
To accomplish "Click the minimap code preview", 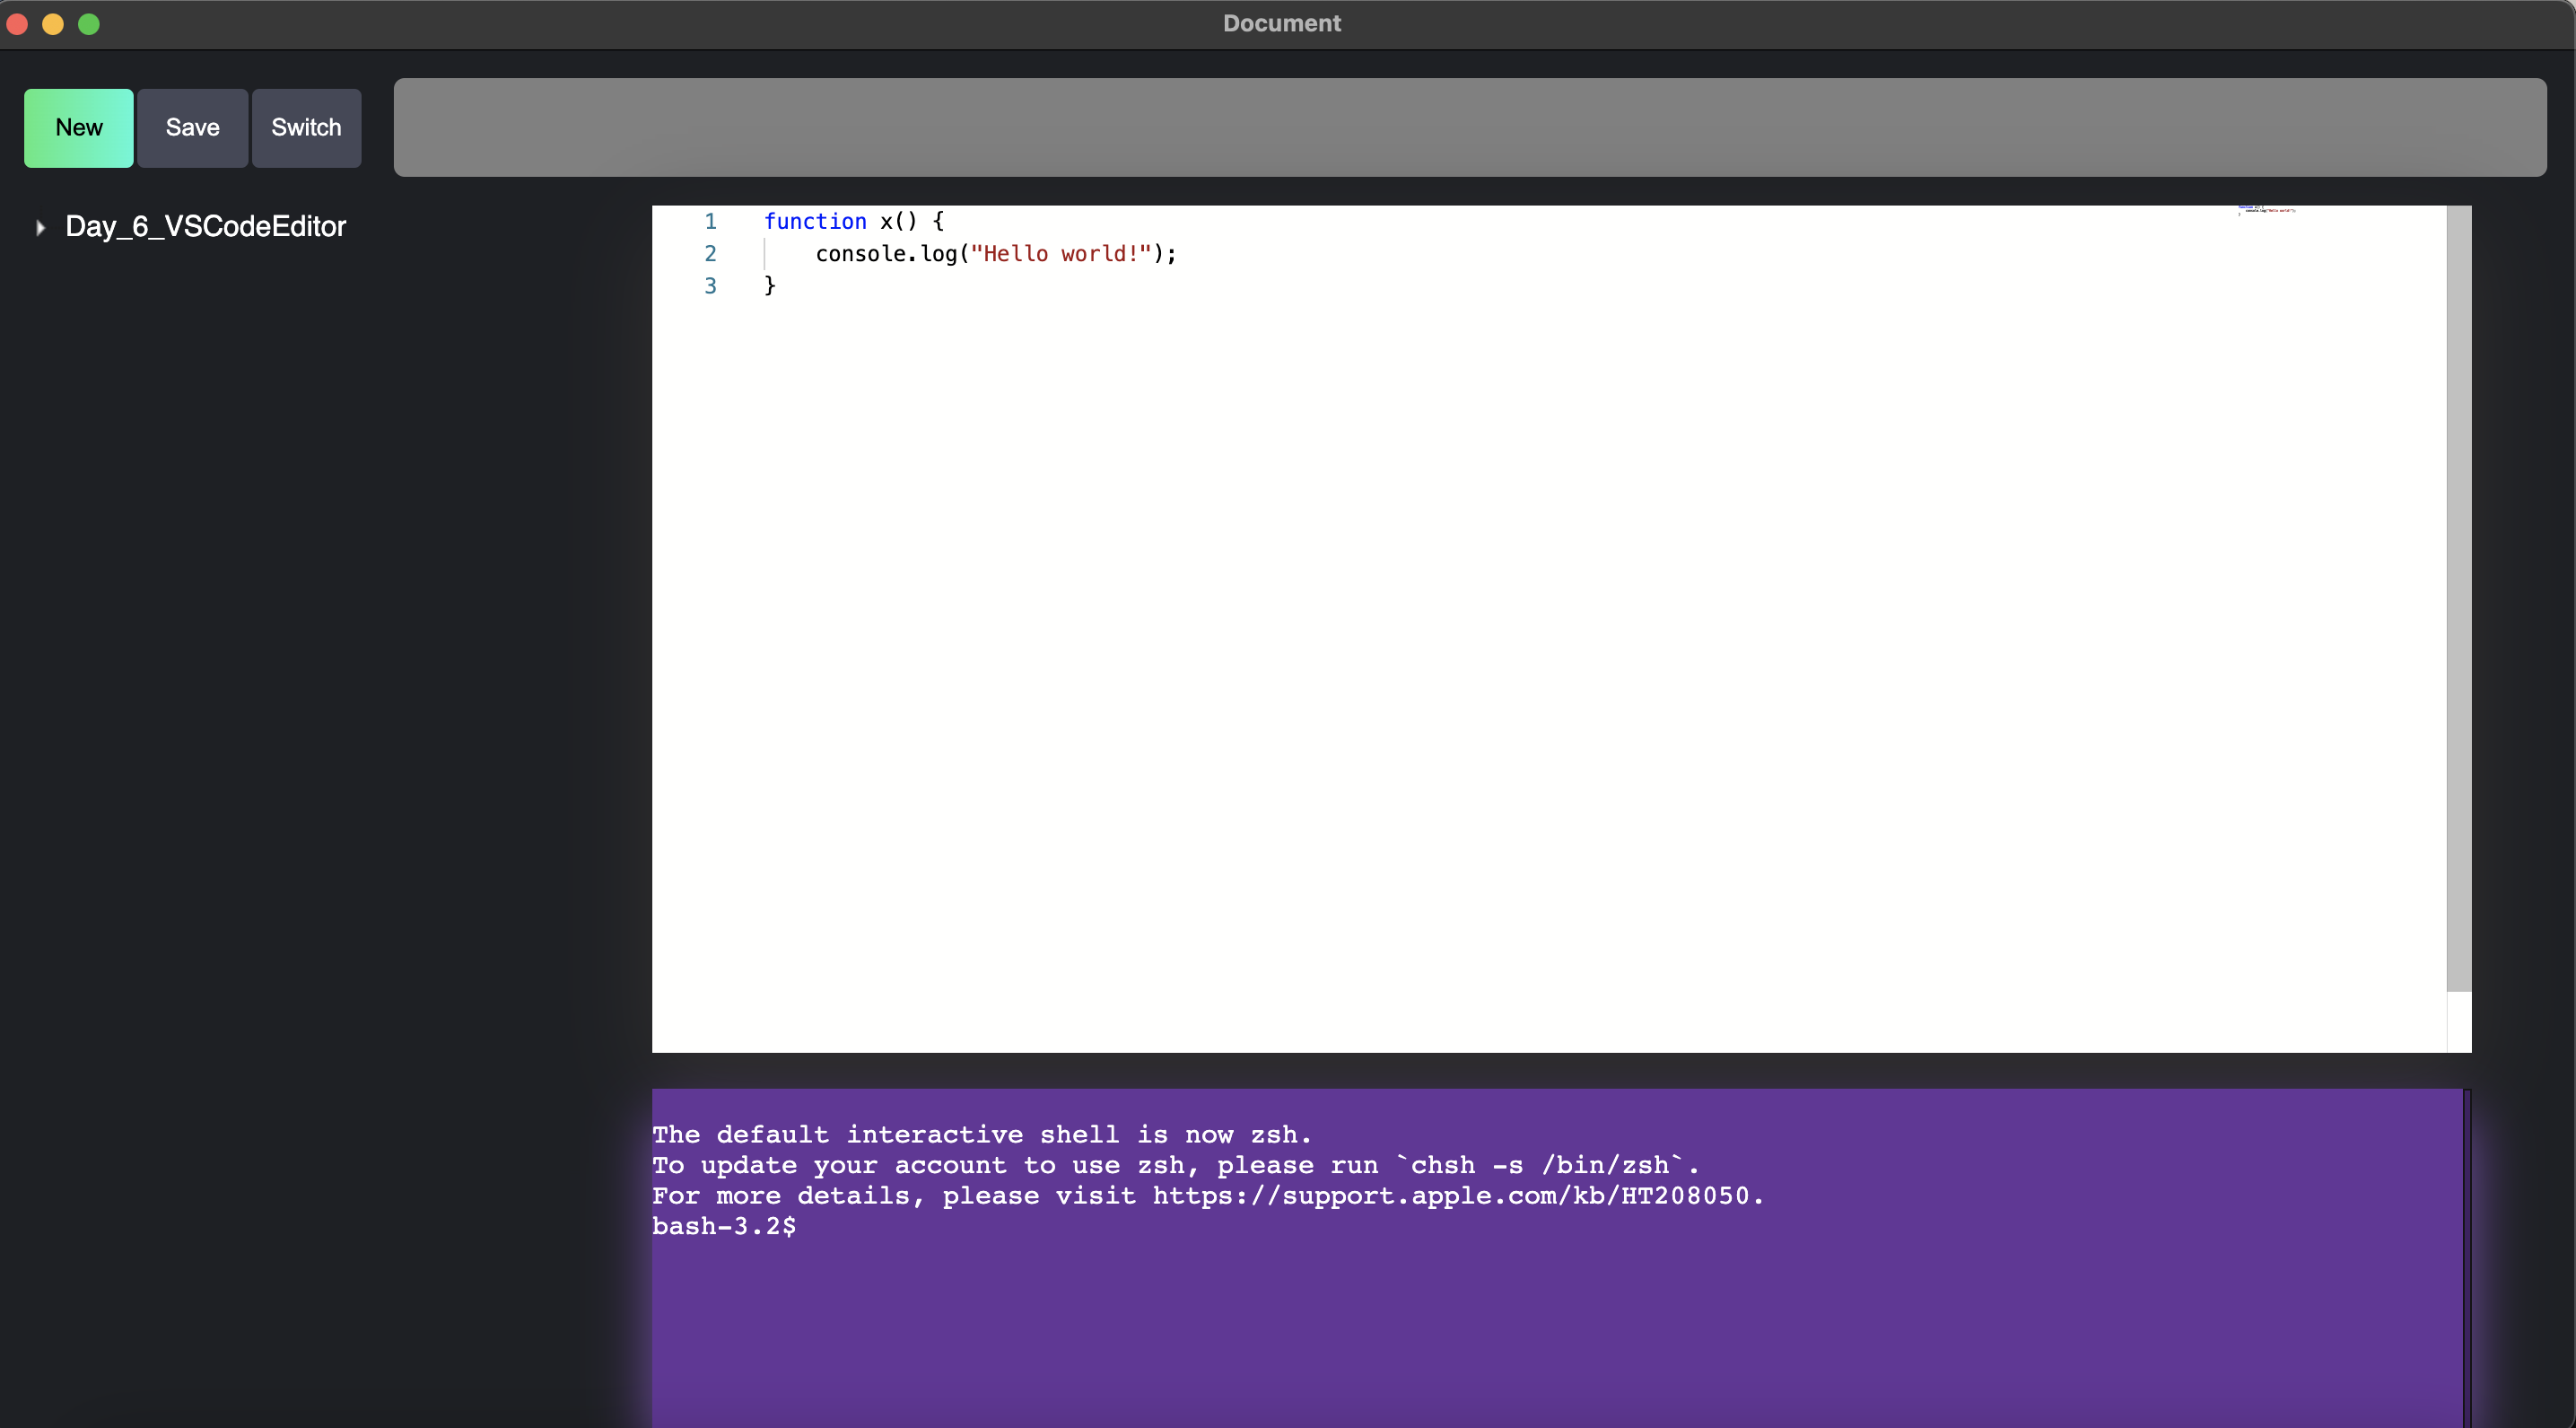I will 2267,210.
